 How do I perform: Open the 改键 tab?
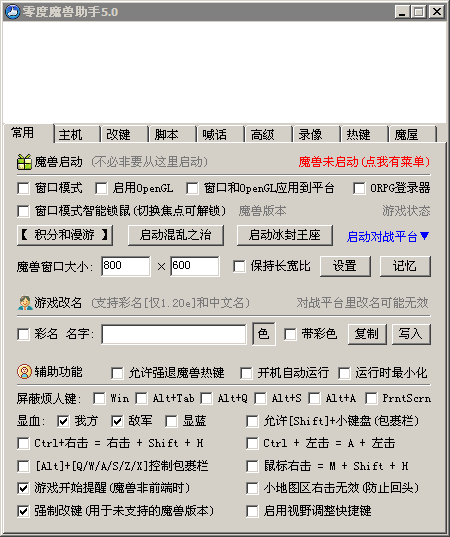[x=125, y=134]
